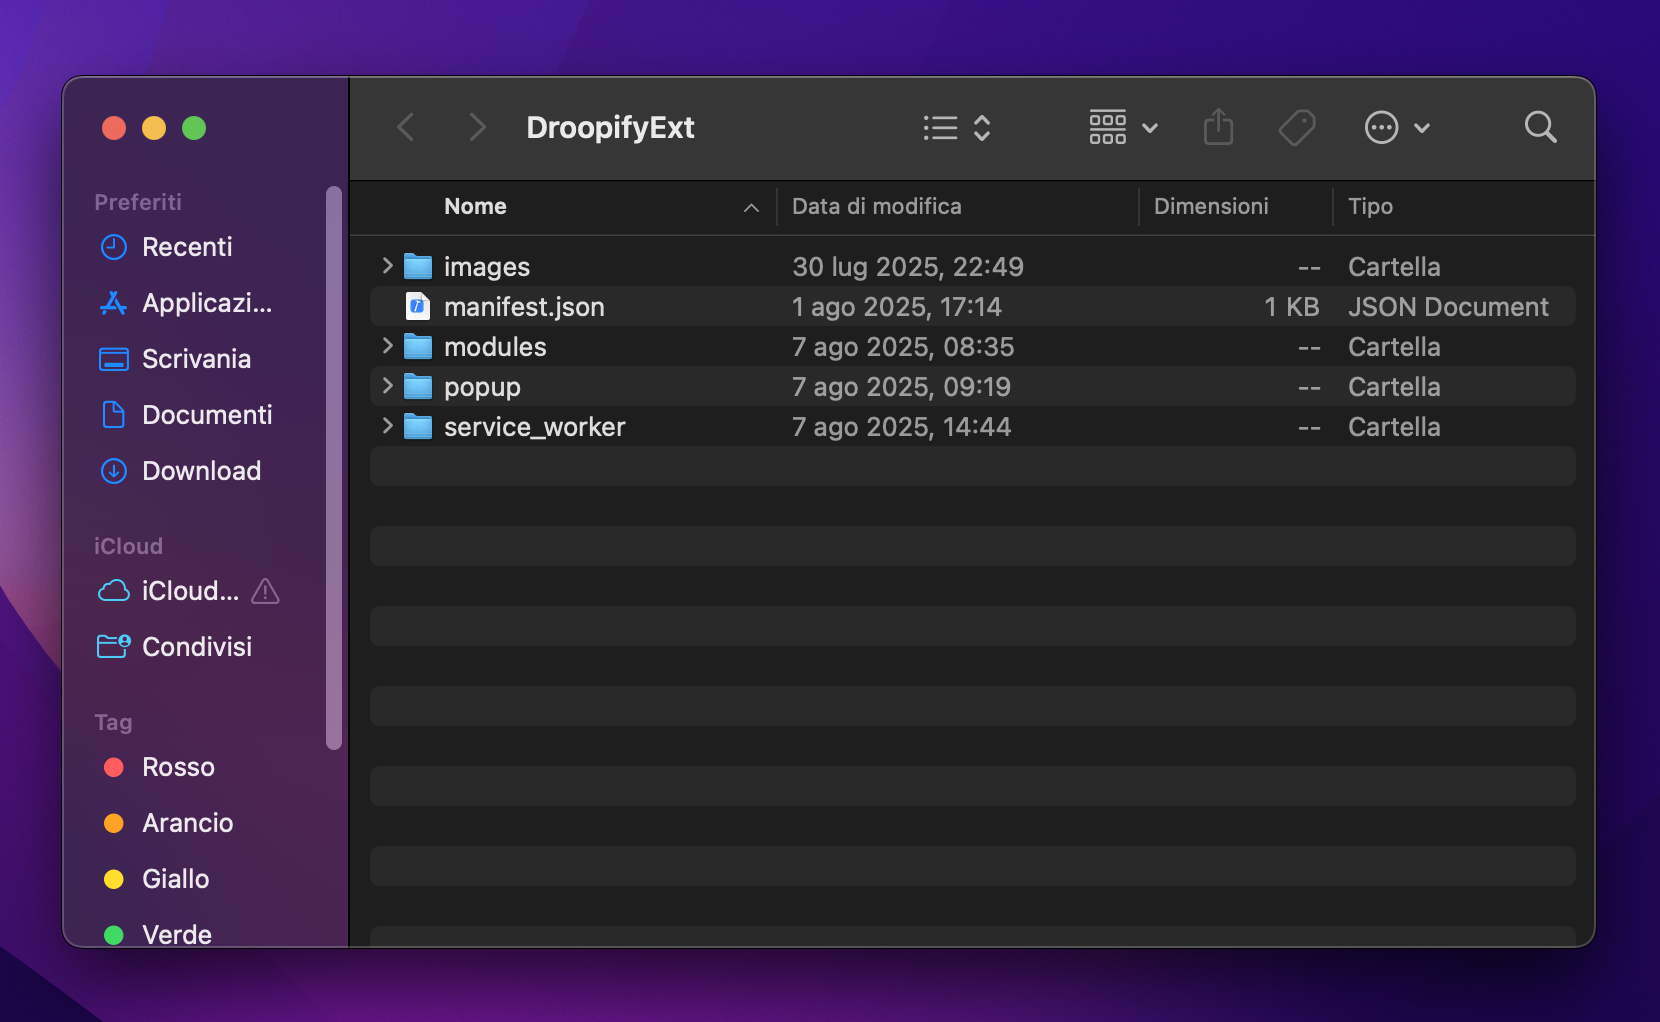1660x1022 pixels.
Task: Sort by Dimensioni column header
Action: pyautogui.click(x=1211, y=206)
